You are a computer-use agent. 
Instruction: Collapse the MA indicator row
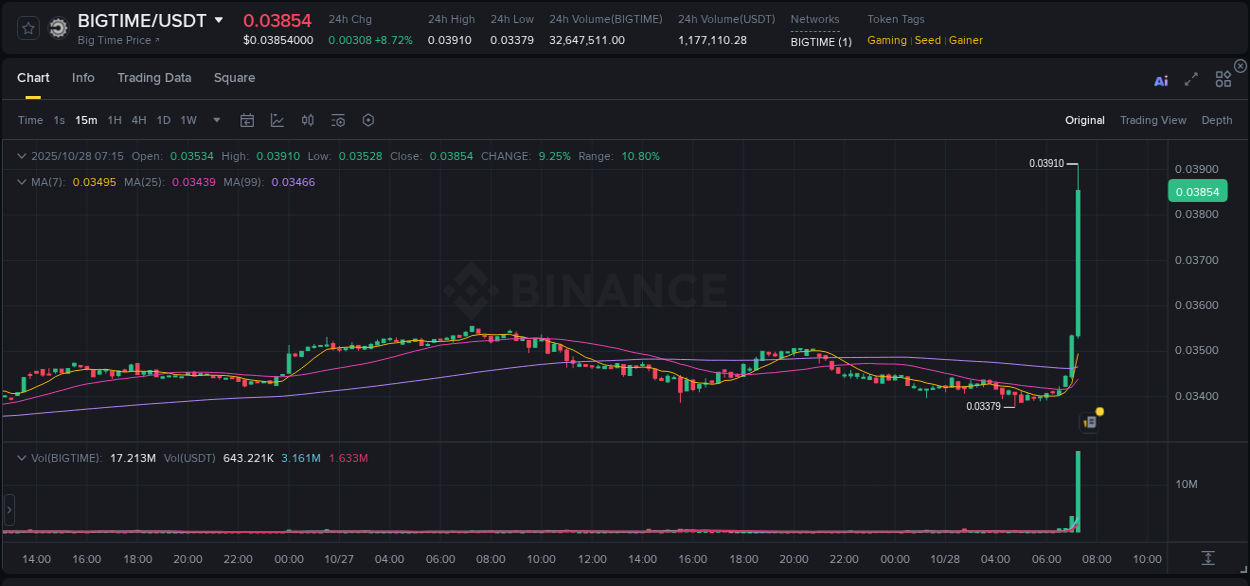coord(21,182)
